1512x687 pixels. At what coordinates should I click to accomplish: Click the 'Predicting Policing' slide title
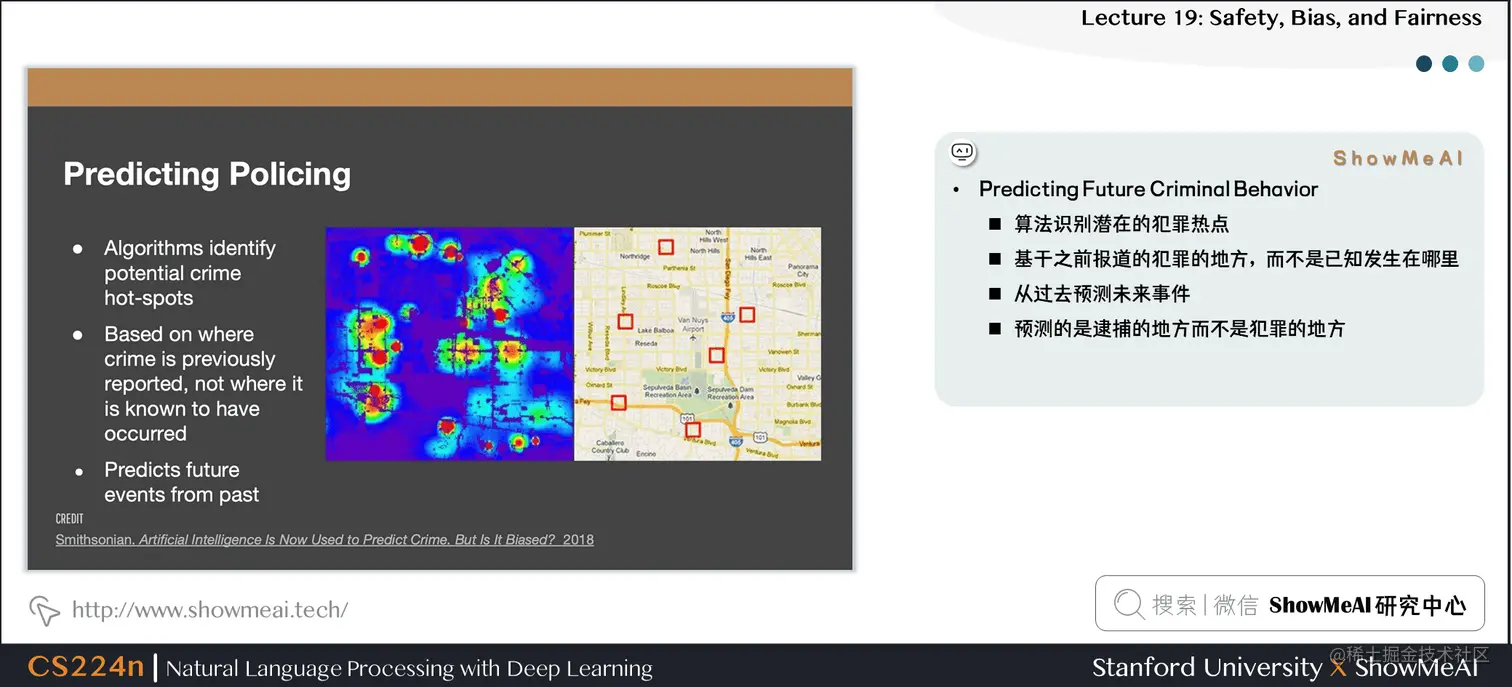point(207,174)
